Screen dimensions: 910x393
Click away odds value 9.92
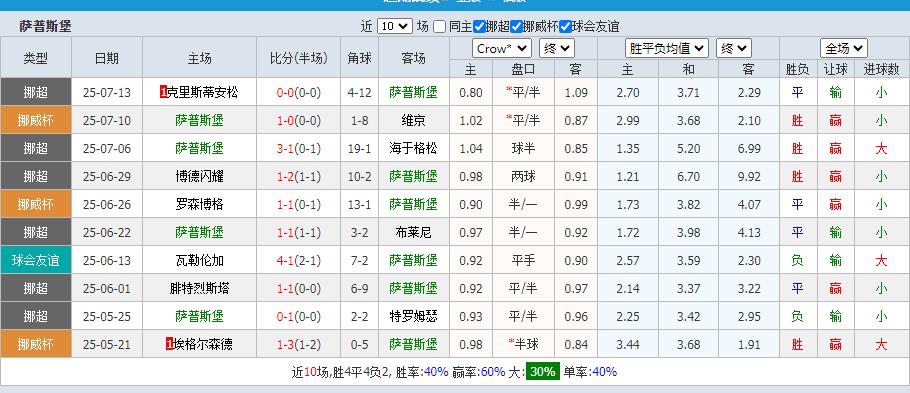749,176
